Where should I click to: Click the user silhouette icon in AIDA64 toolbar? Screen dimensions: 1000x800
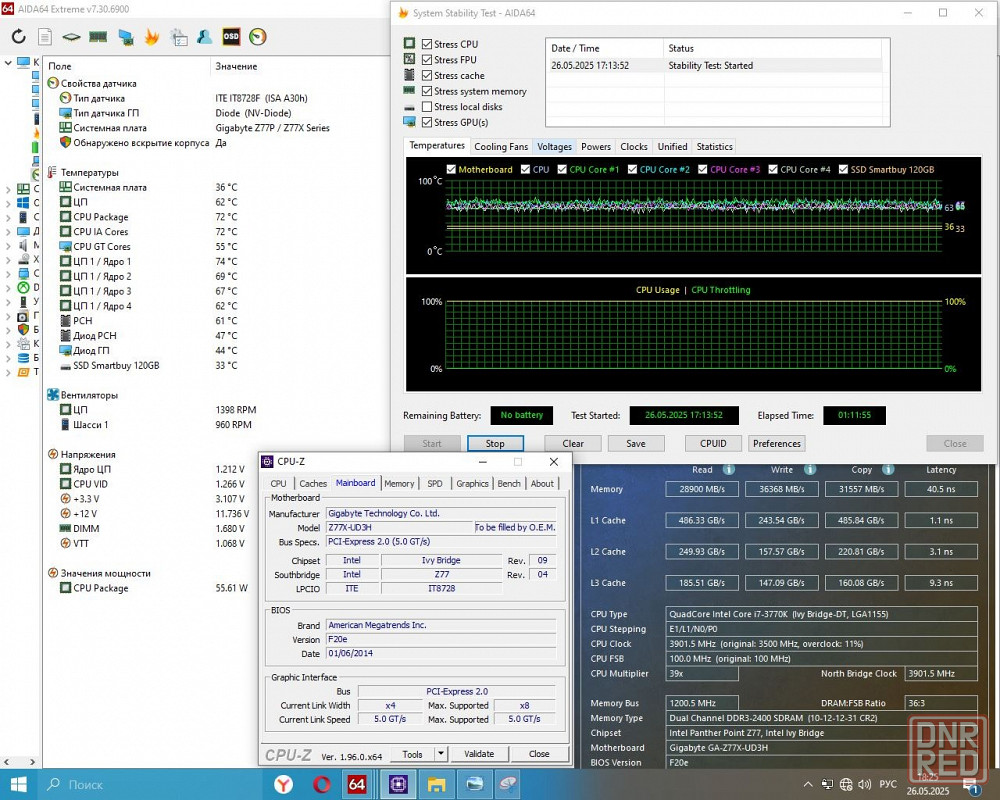click(205, 37)
